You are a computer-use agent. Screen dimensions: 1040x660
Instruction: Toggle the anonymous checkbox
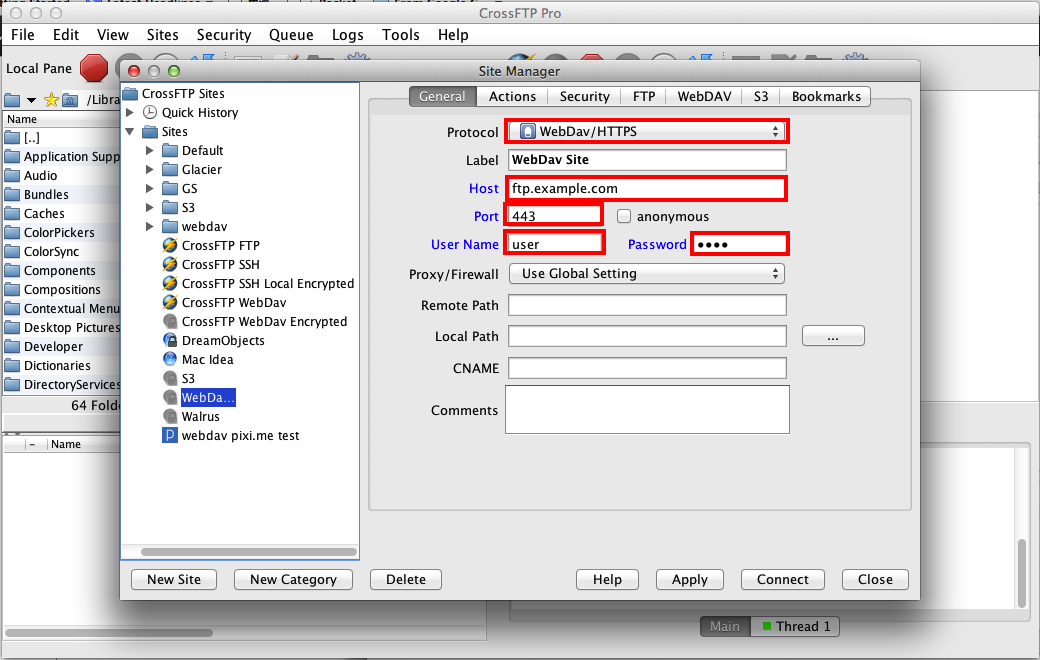[623, 216]
